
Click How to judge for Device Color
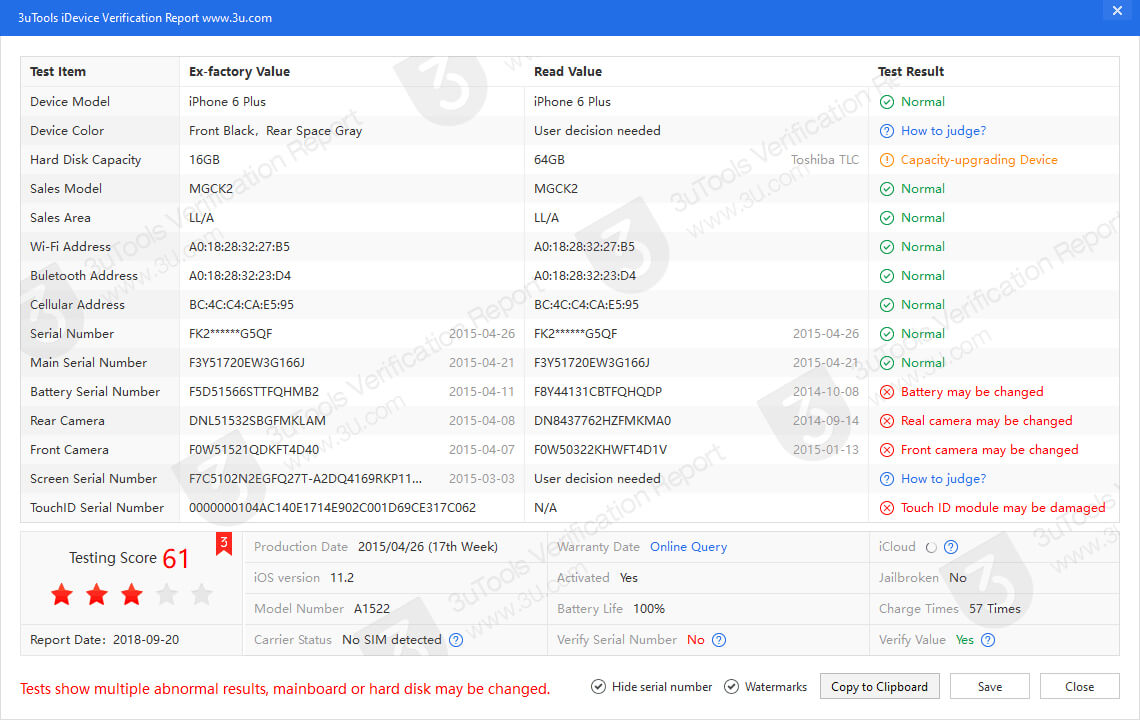(886, 130)
